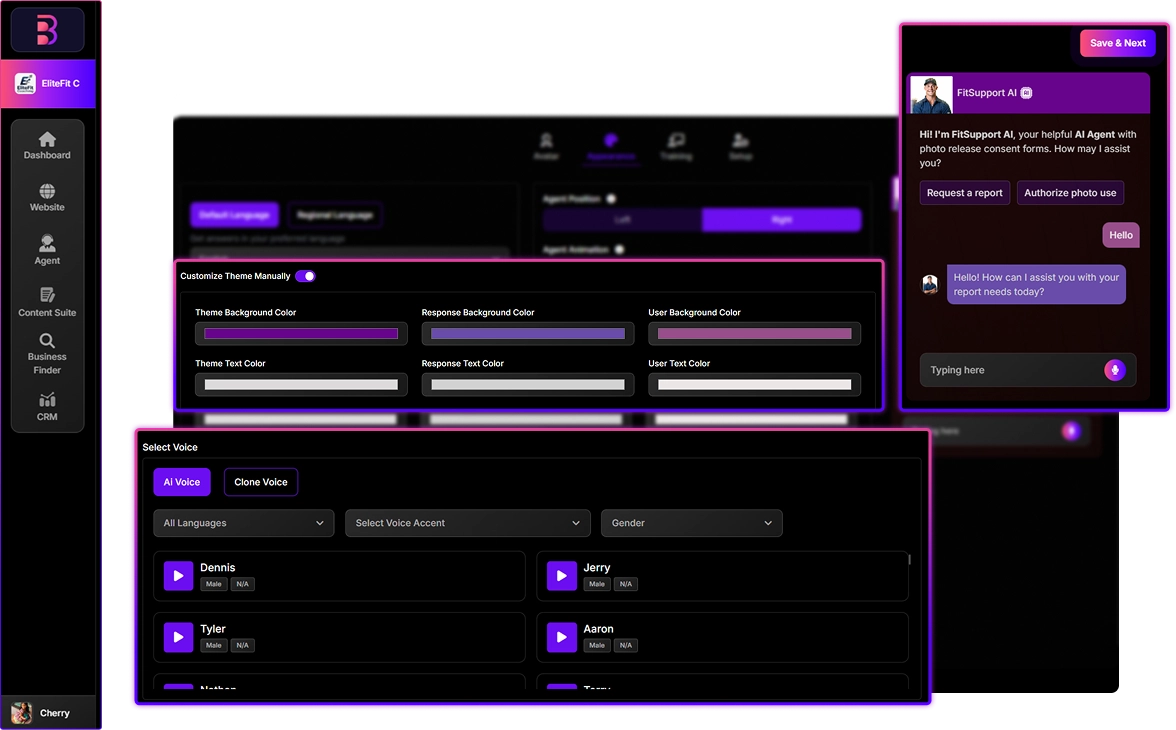
Task: Click the Save & Next button
Action: click(x=1117, y=43)
